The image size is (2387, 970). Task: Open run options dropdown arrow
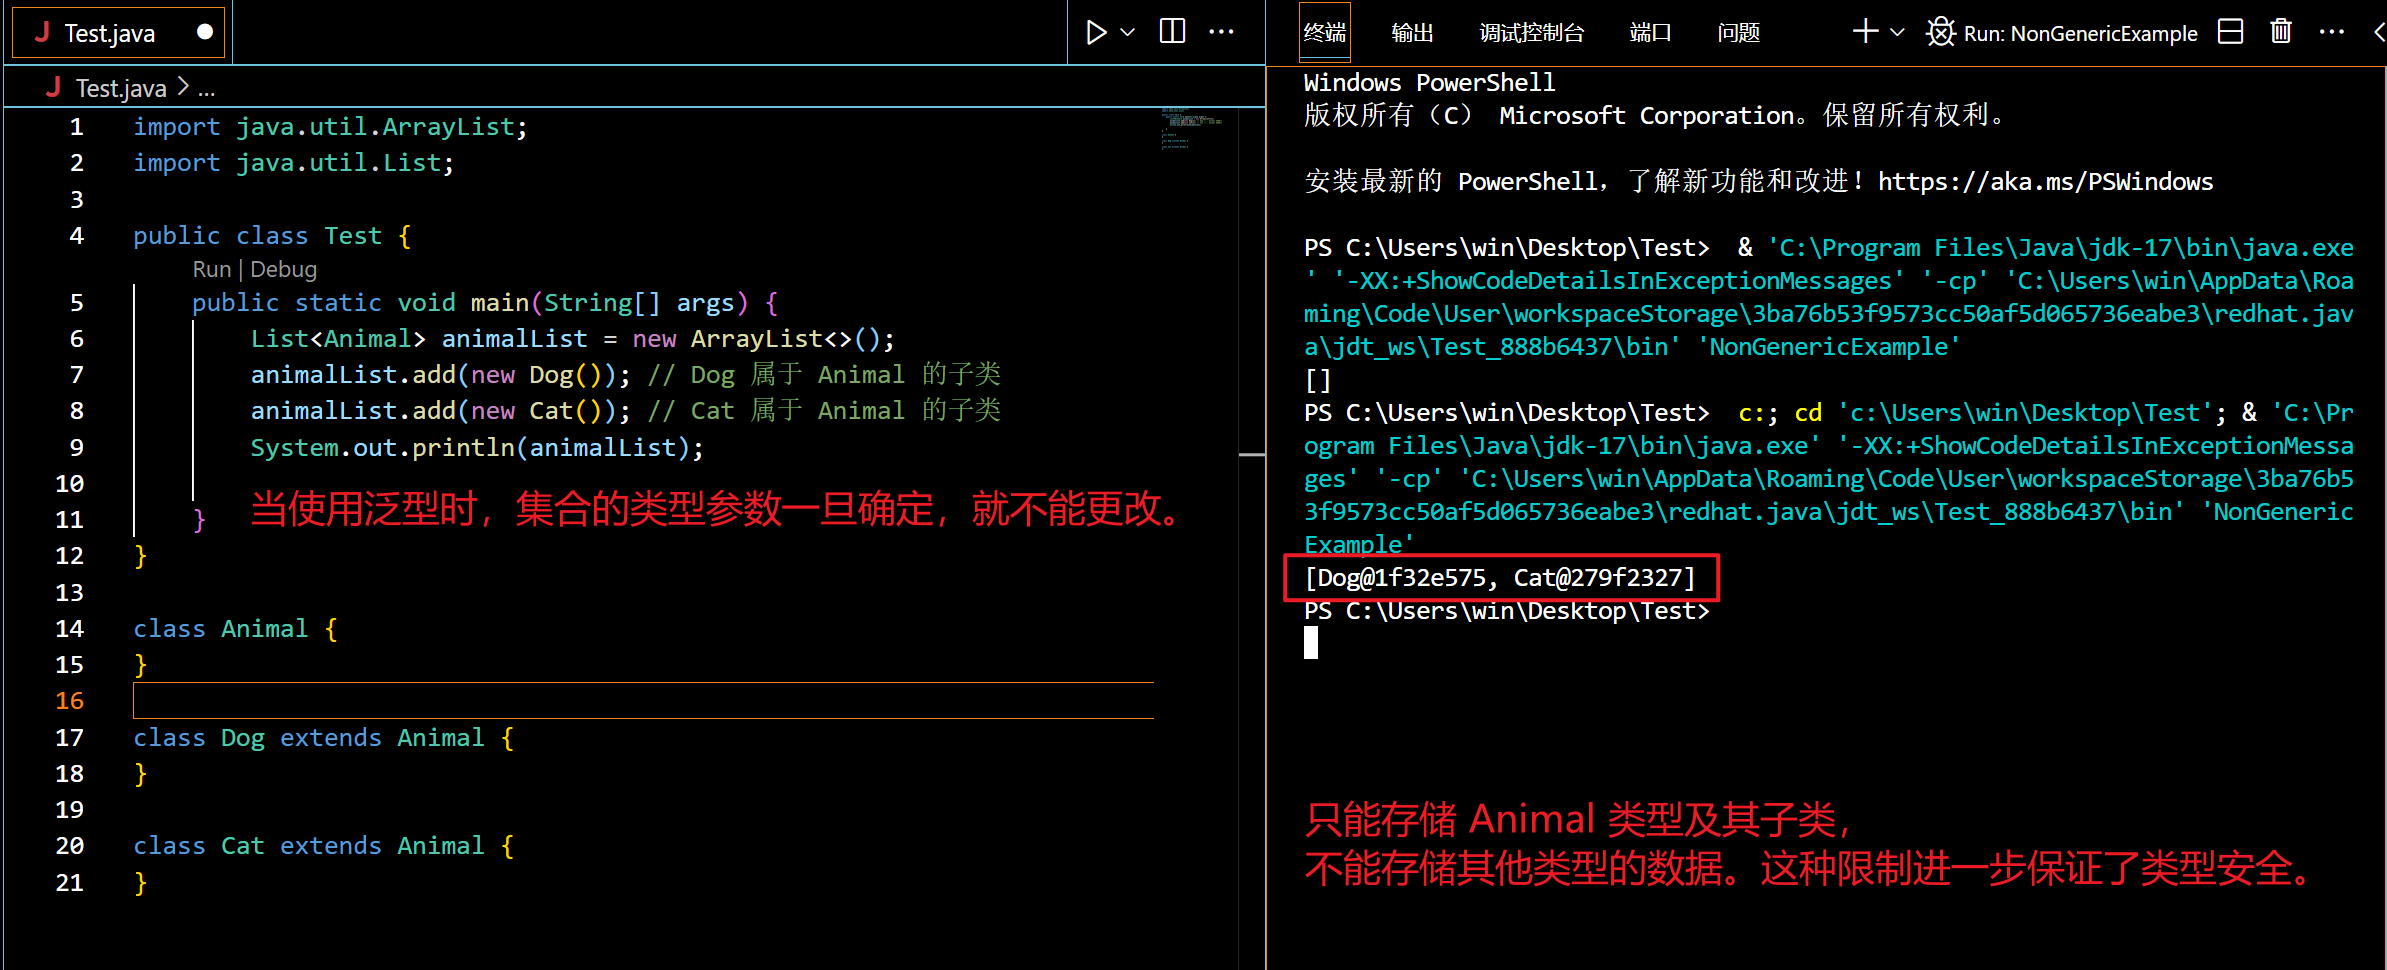pyautogui.click(x=1128, y=33)
